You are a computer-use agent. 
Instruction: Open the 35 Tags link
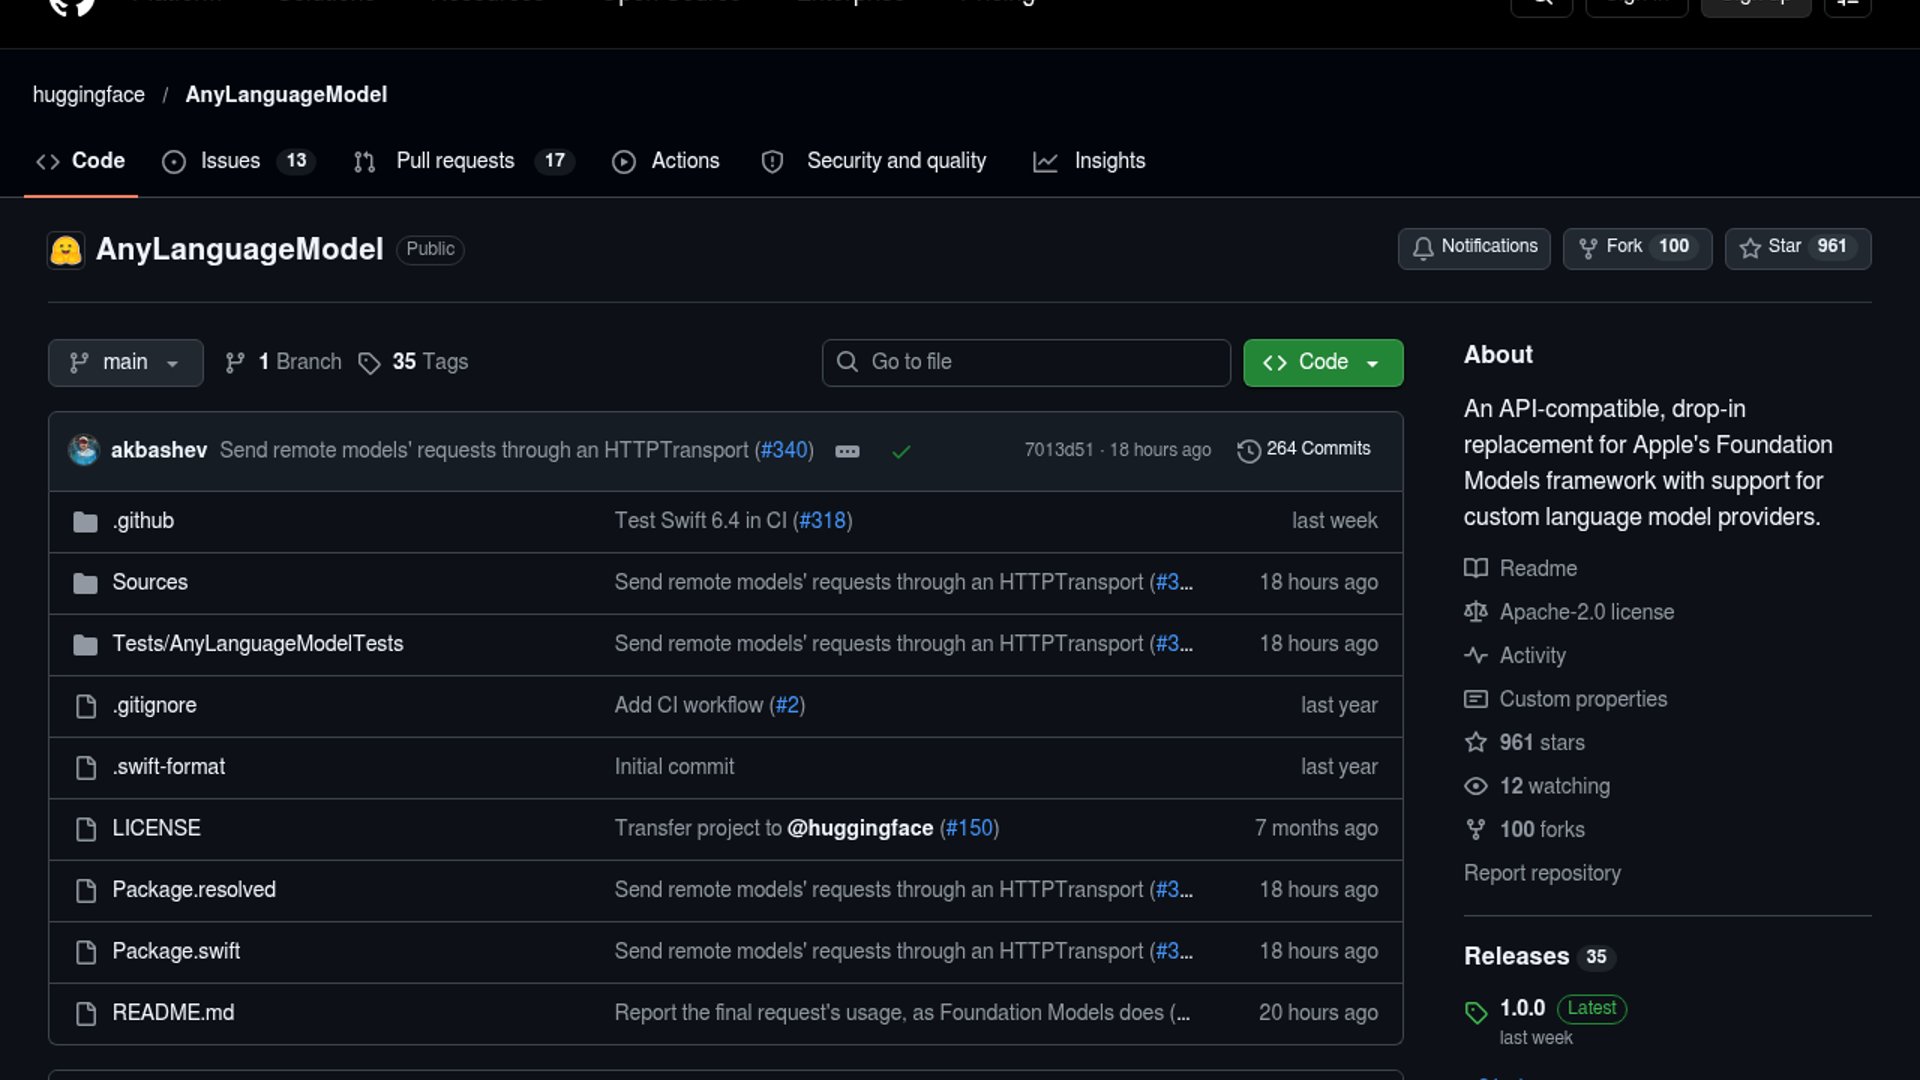[414, 362]
